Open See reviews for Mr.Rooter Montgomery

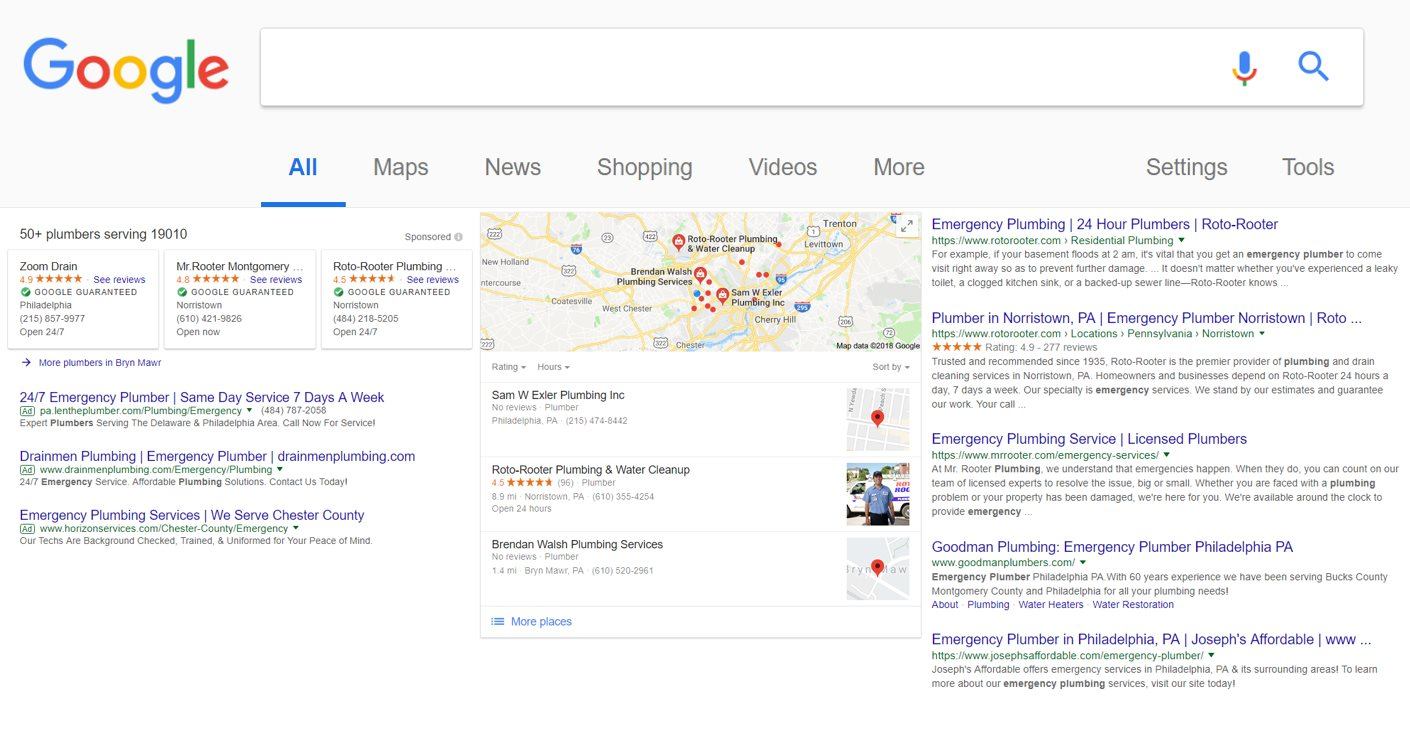pyautogui.click(x=276, y=280)
